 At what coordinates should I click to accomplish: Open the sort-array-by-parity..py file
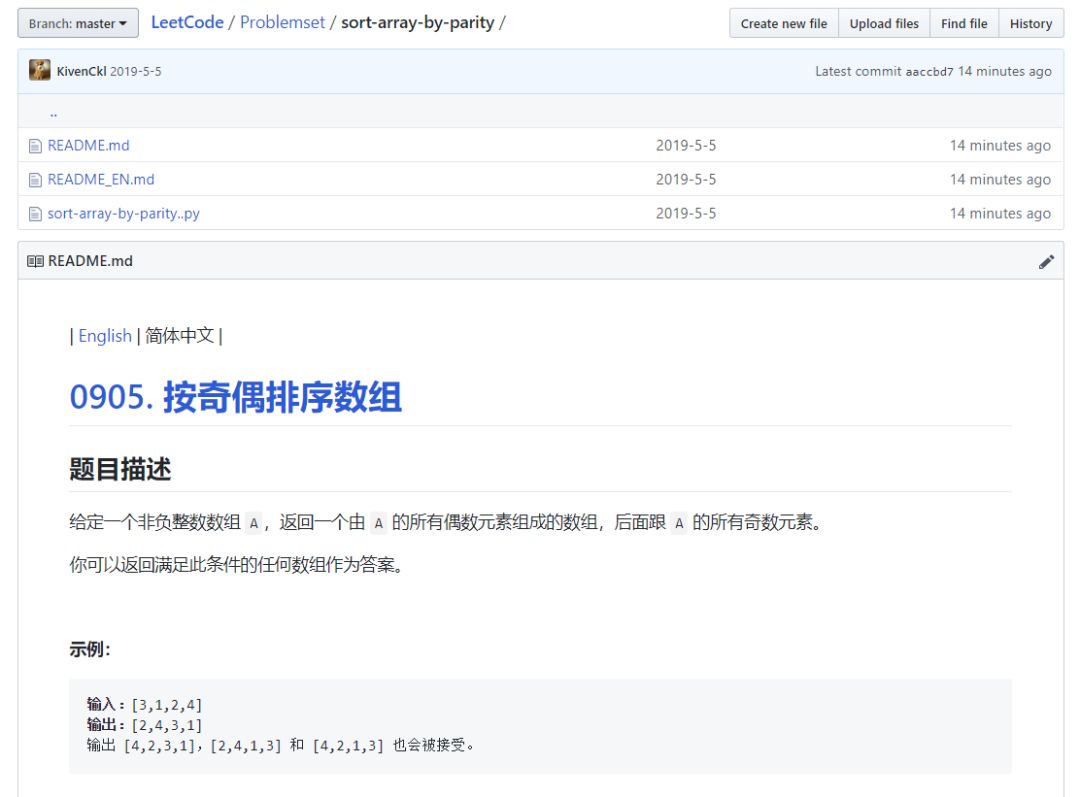[123, 214]
